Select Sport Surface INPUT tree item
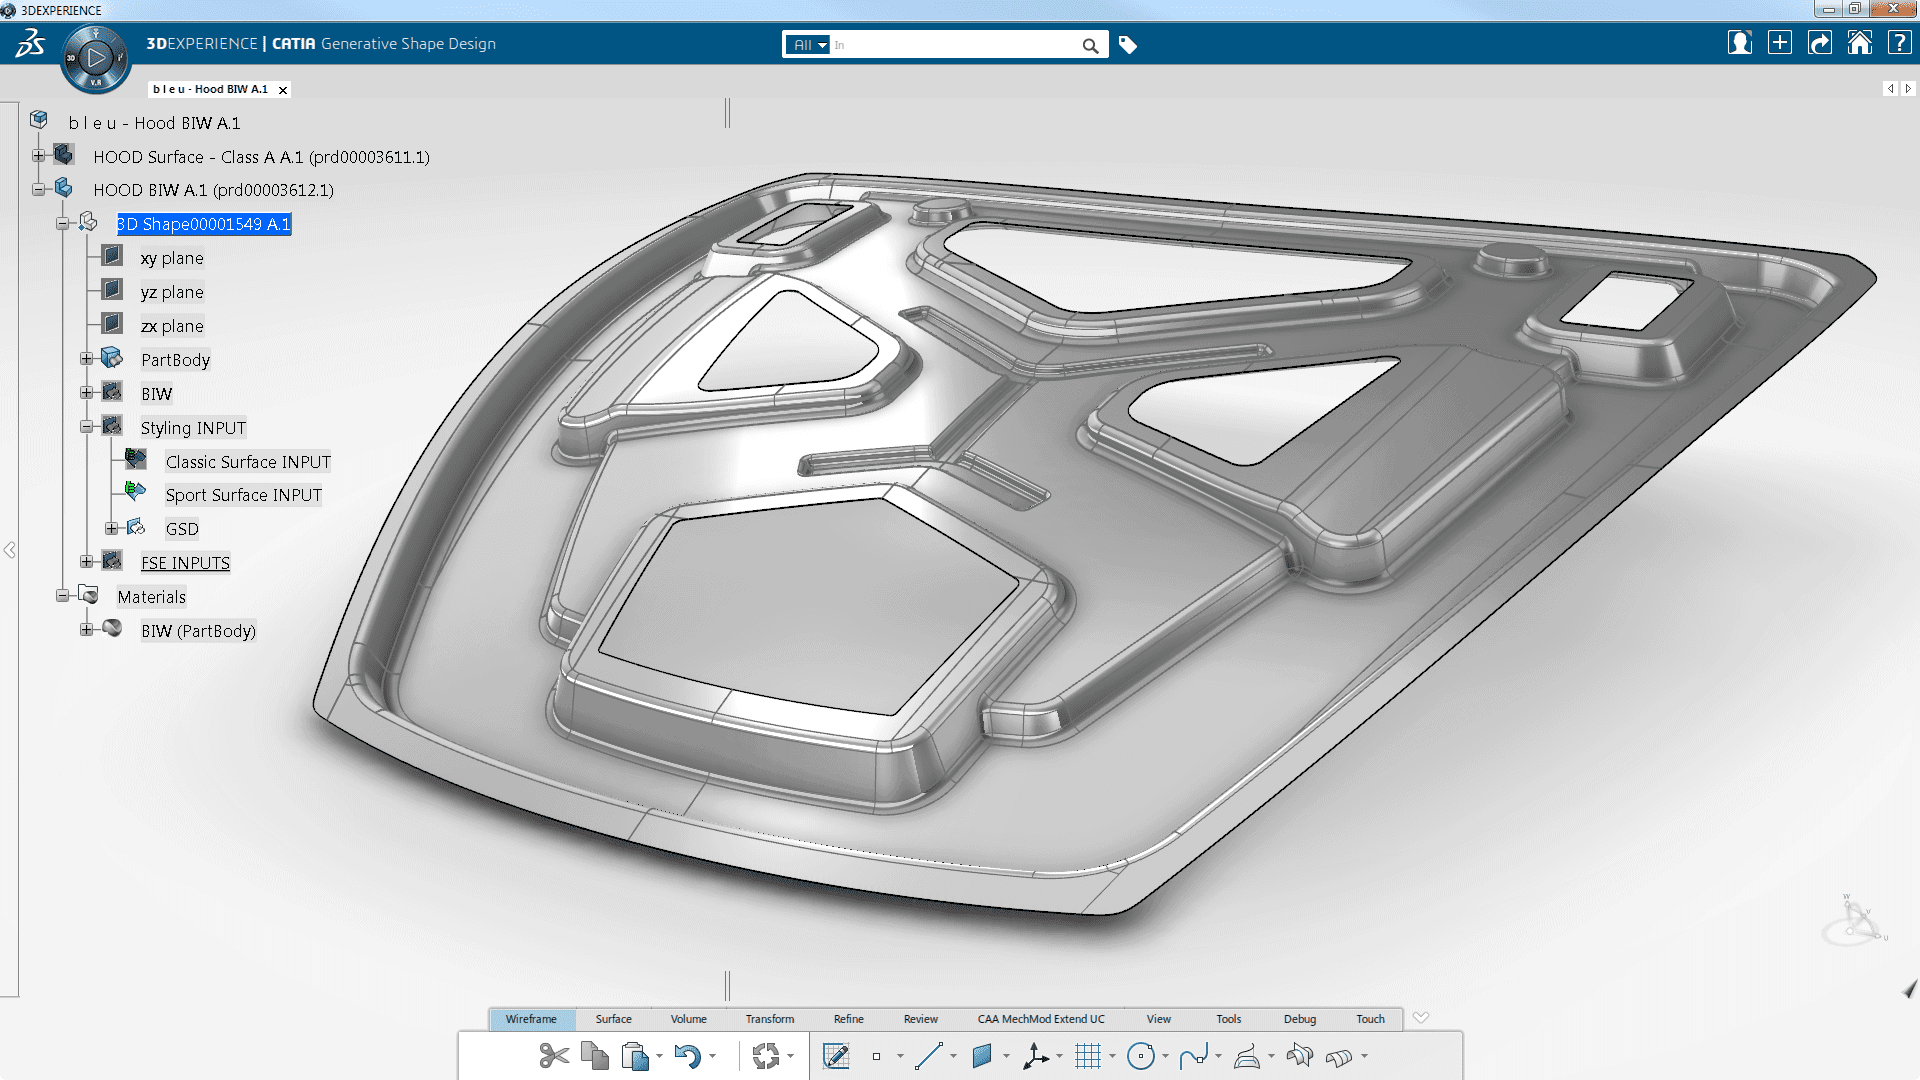This screenshot has height=1080, width=1920. pos(243,495)
